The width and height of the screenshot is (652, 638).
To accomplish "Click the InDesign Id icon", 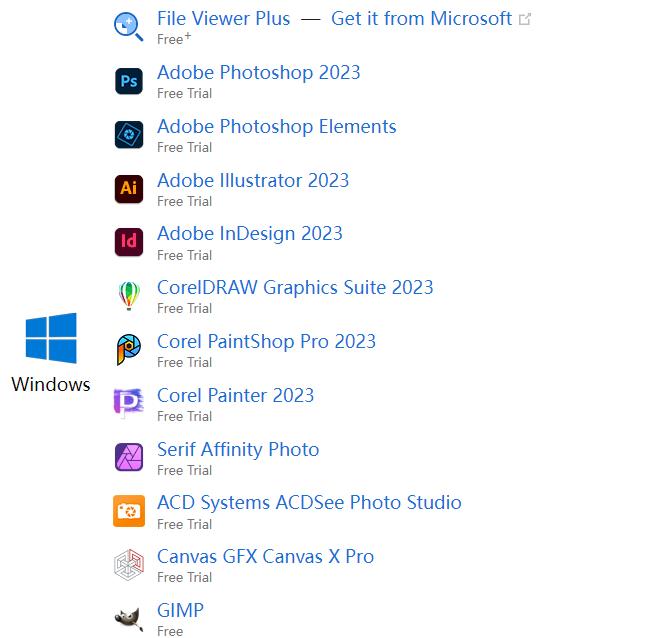I will coord(129,242).
